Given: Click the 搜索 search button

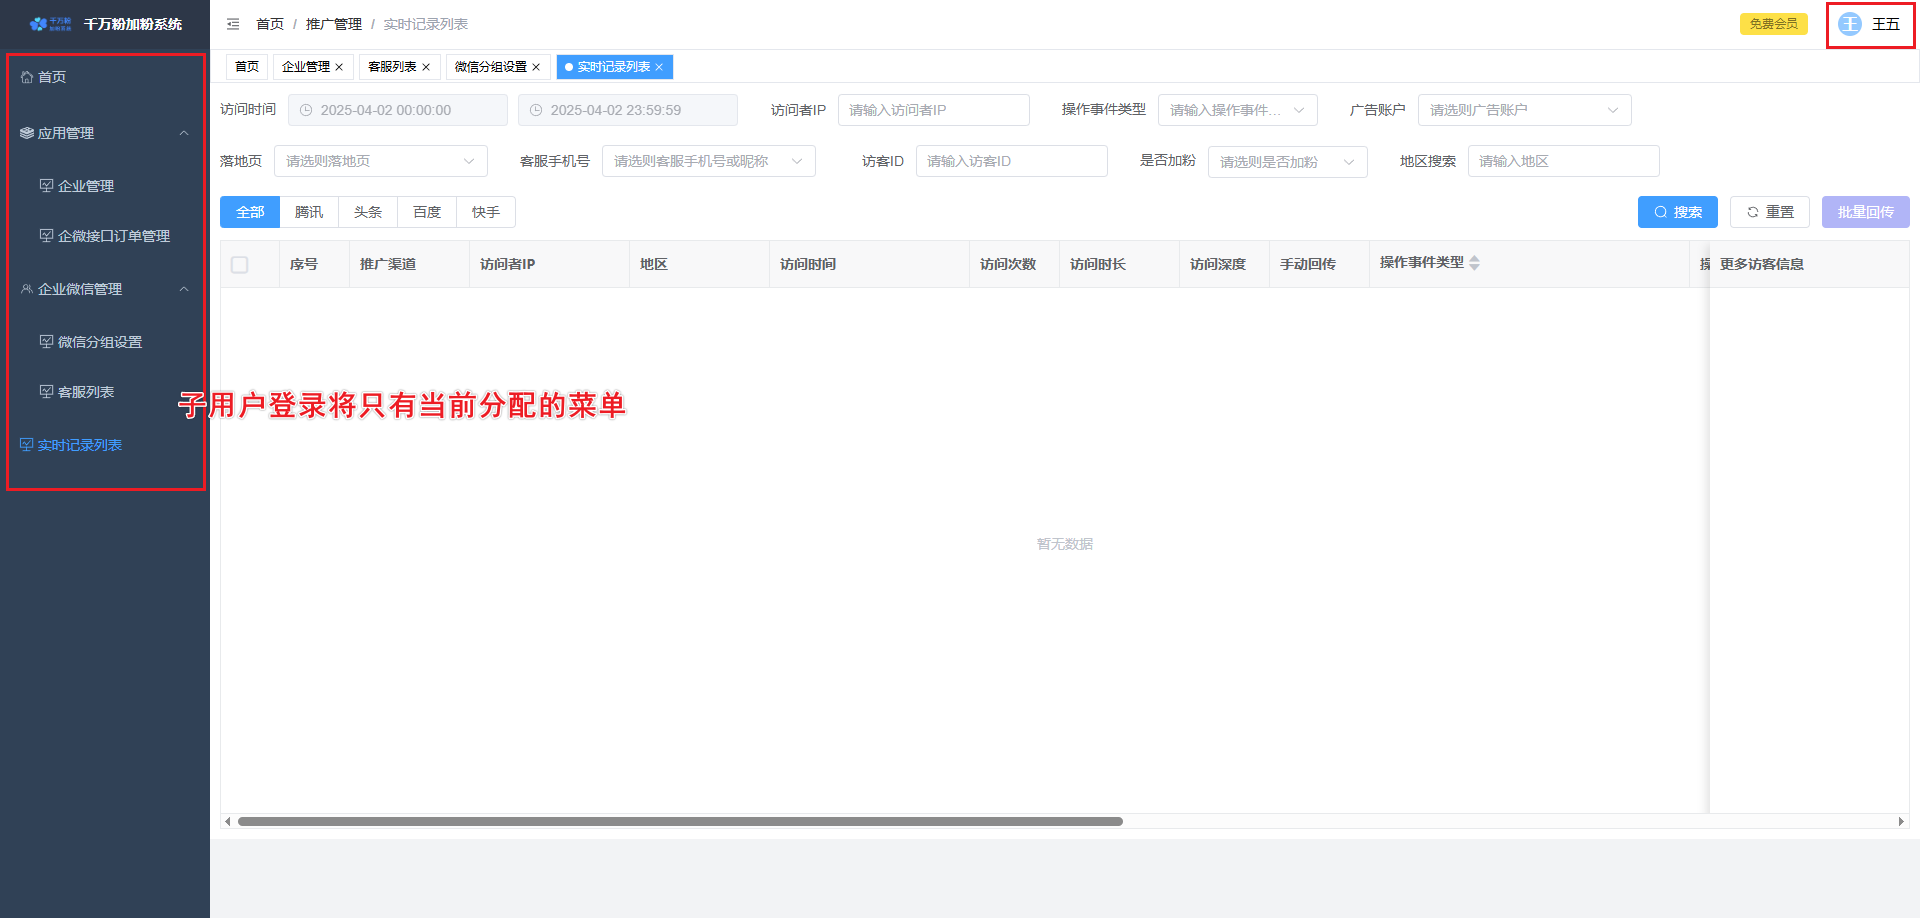Looking at the screenshot, I should click(x=1677, y=212).
